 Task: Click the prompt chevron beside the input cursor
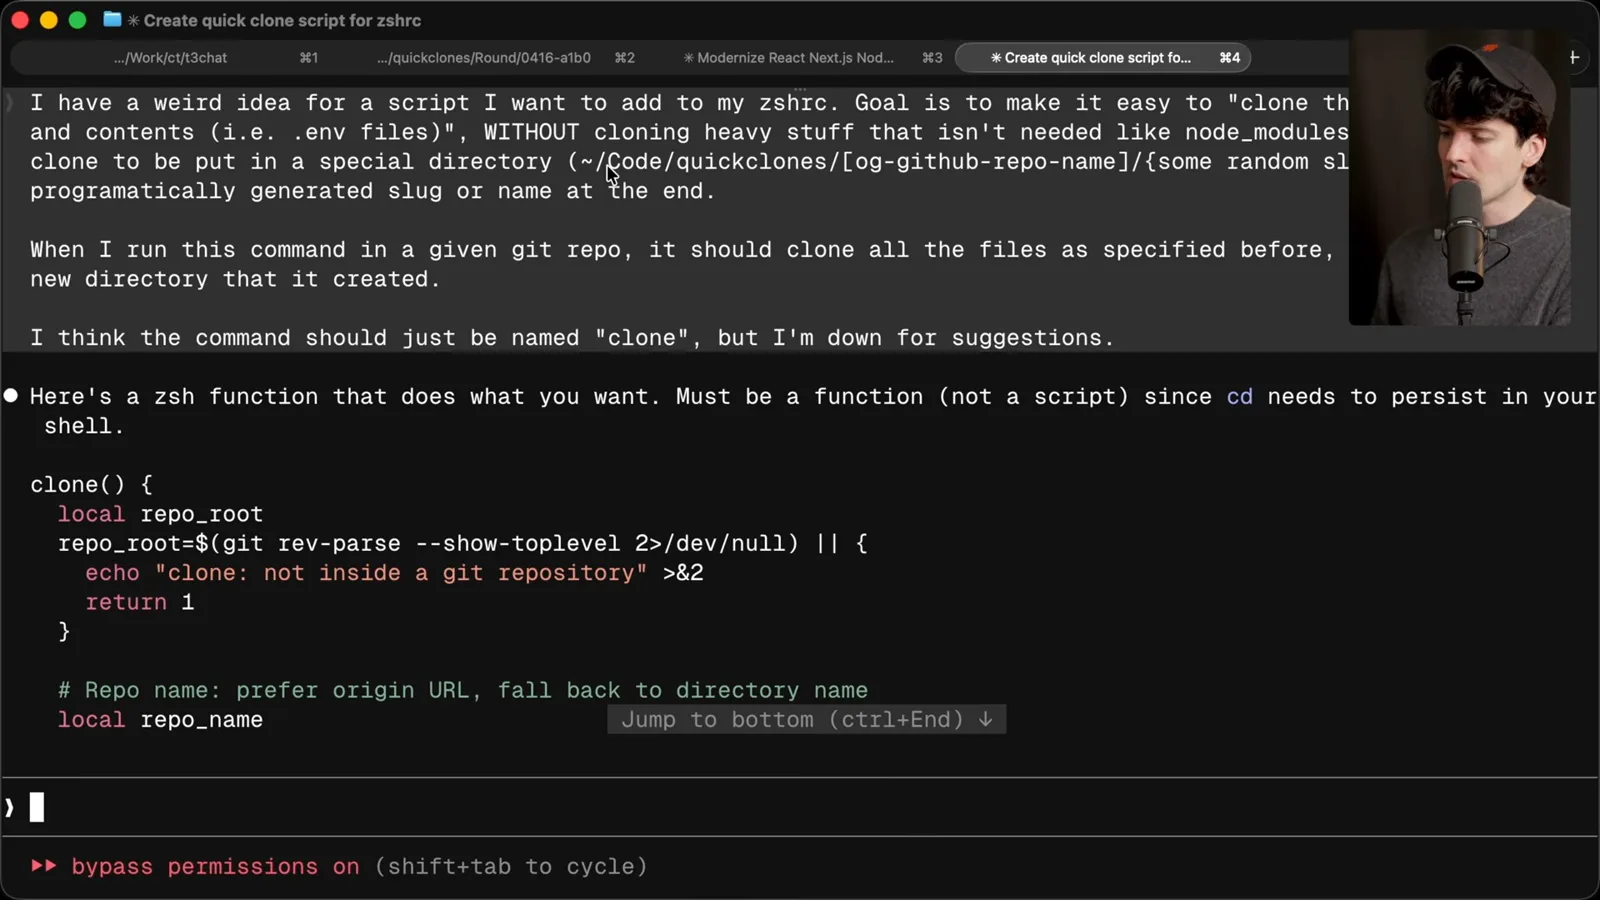point(10,807)
